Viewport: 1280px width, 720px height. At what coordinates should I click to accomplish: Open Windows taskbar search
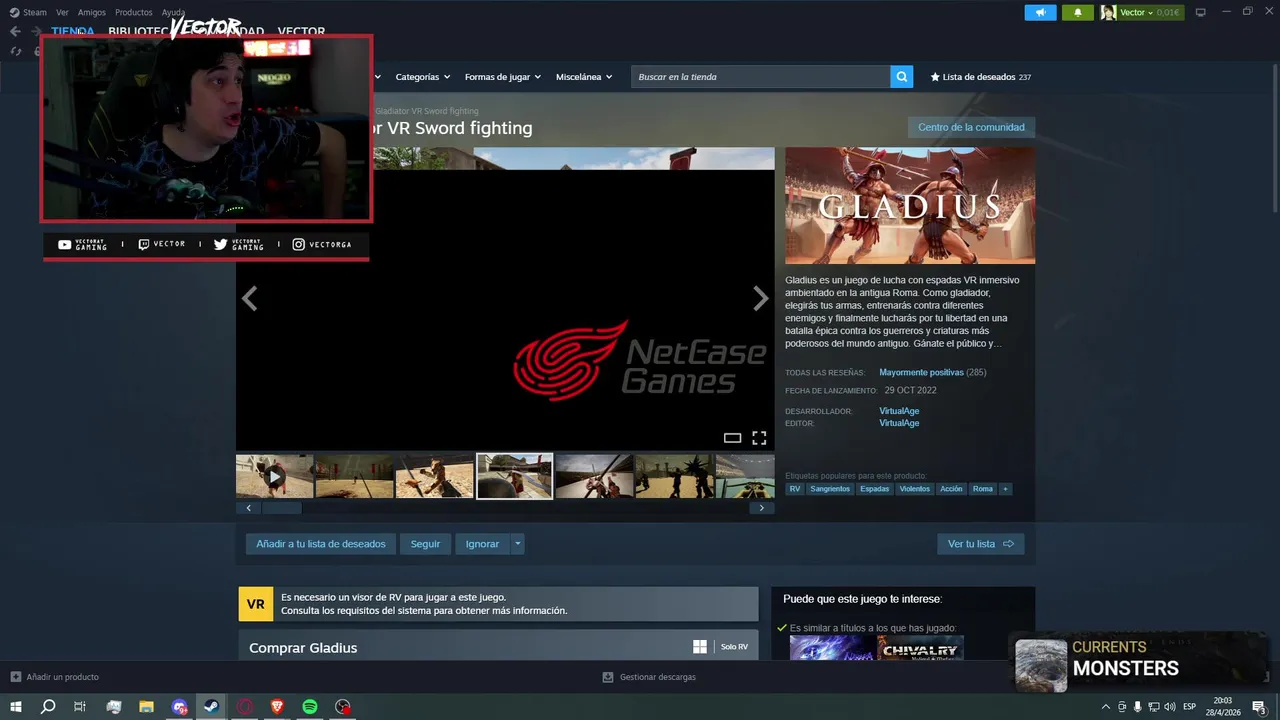pos(48,707)
